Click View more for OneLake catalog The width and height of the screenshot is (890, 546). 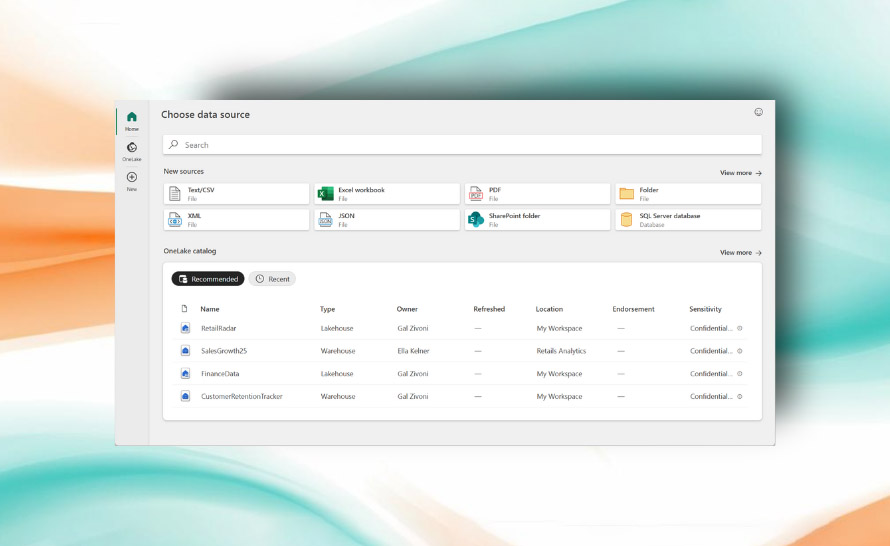(741, 253)
